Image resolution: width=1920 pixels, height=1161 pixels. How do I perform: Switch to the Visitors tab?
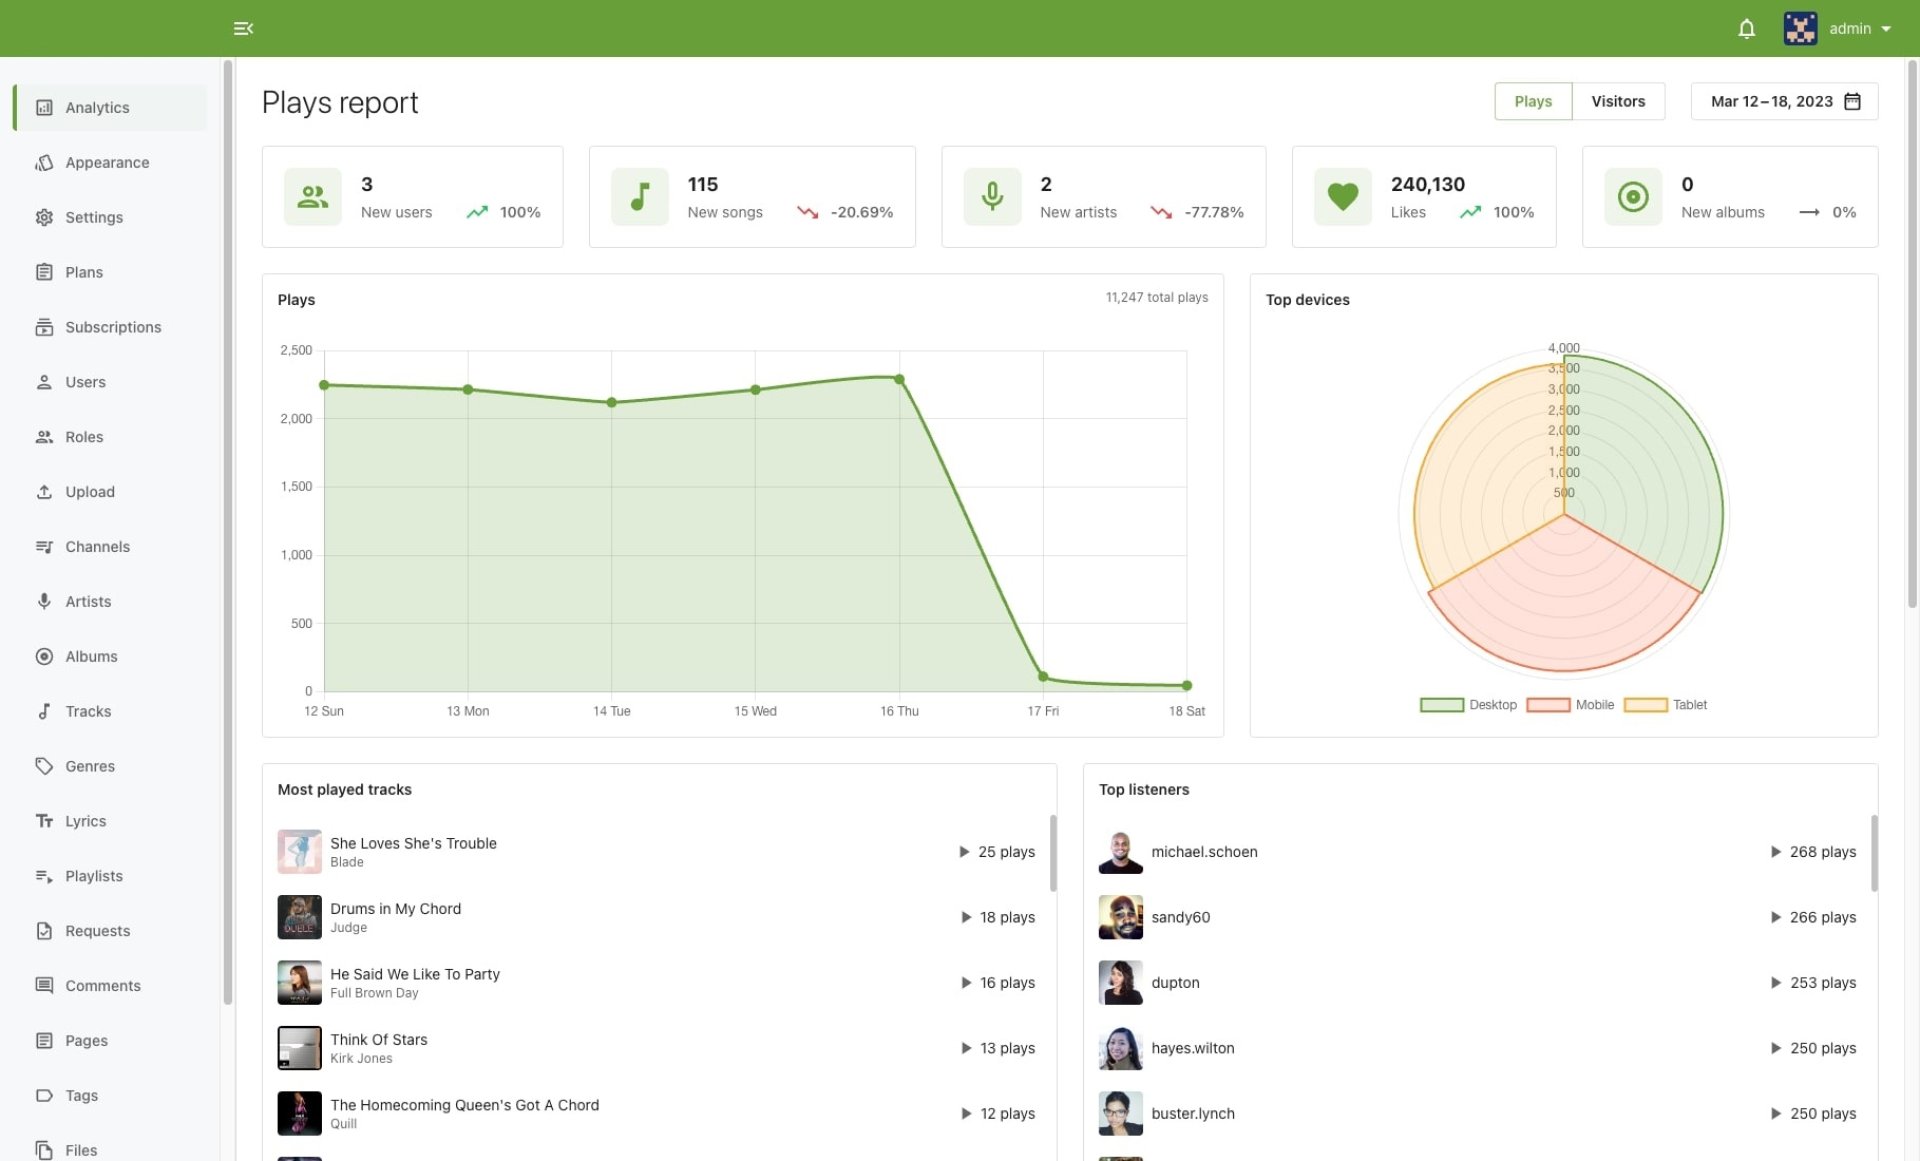[x=1617, y=102]
